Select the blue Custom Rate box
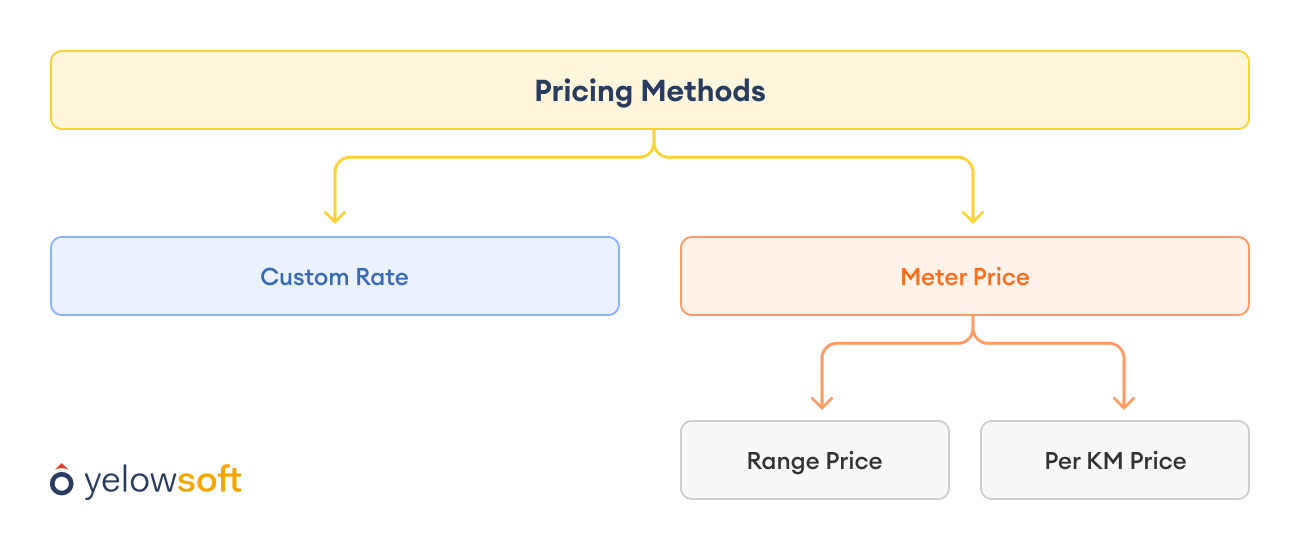This screenshot has height=549, width=1300. point(335,276)
